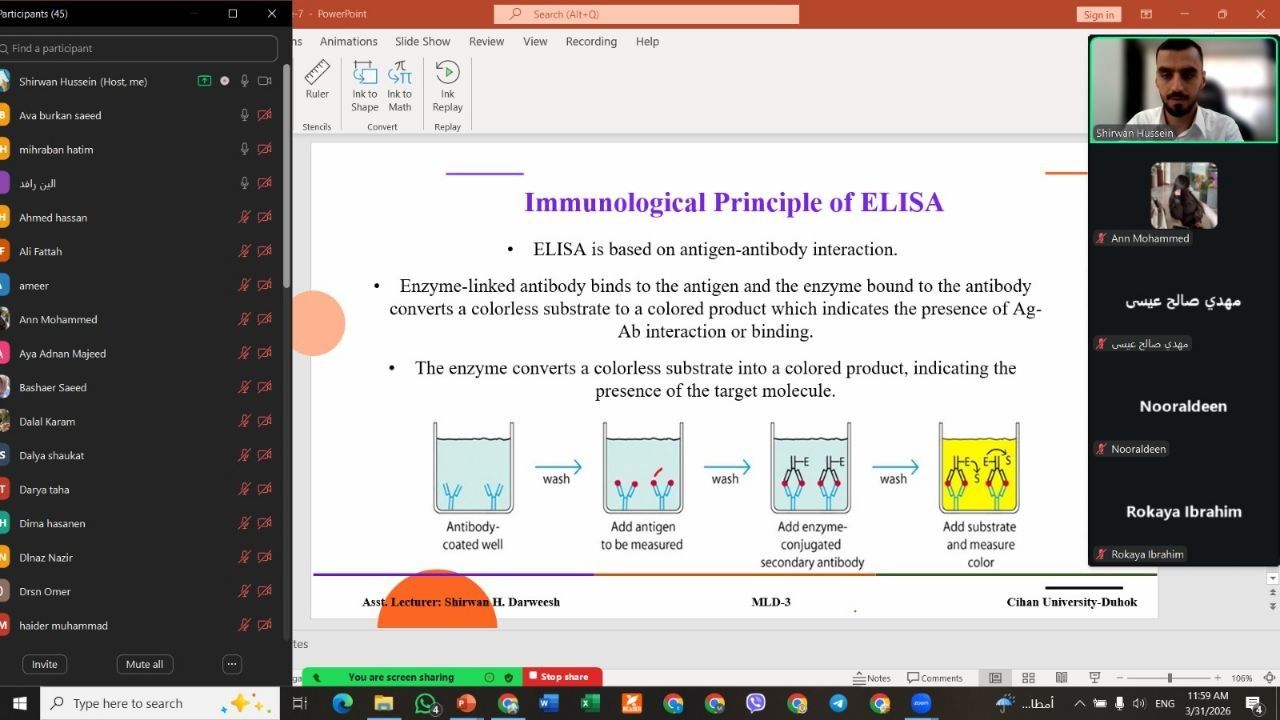Start Slide Show from status bar icon
This screenshot has width=1280, height=720.
(1094, 678)
